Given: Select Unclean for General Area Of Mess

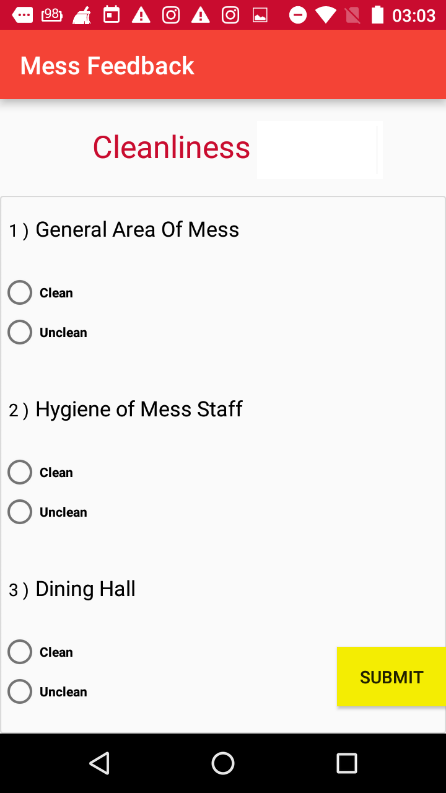Looking at the screenshot, I should (x=48, y=332).
